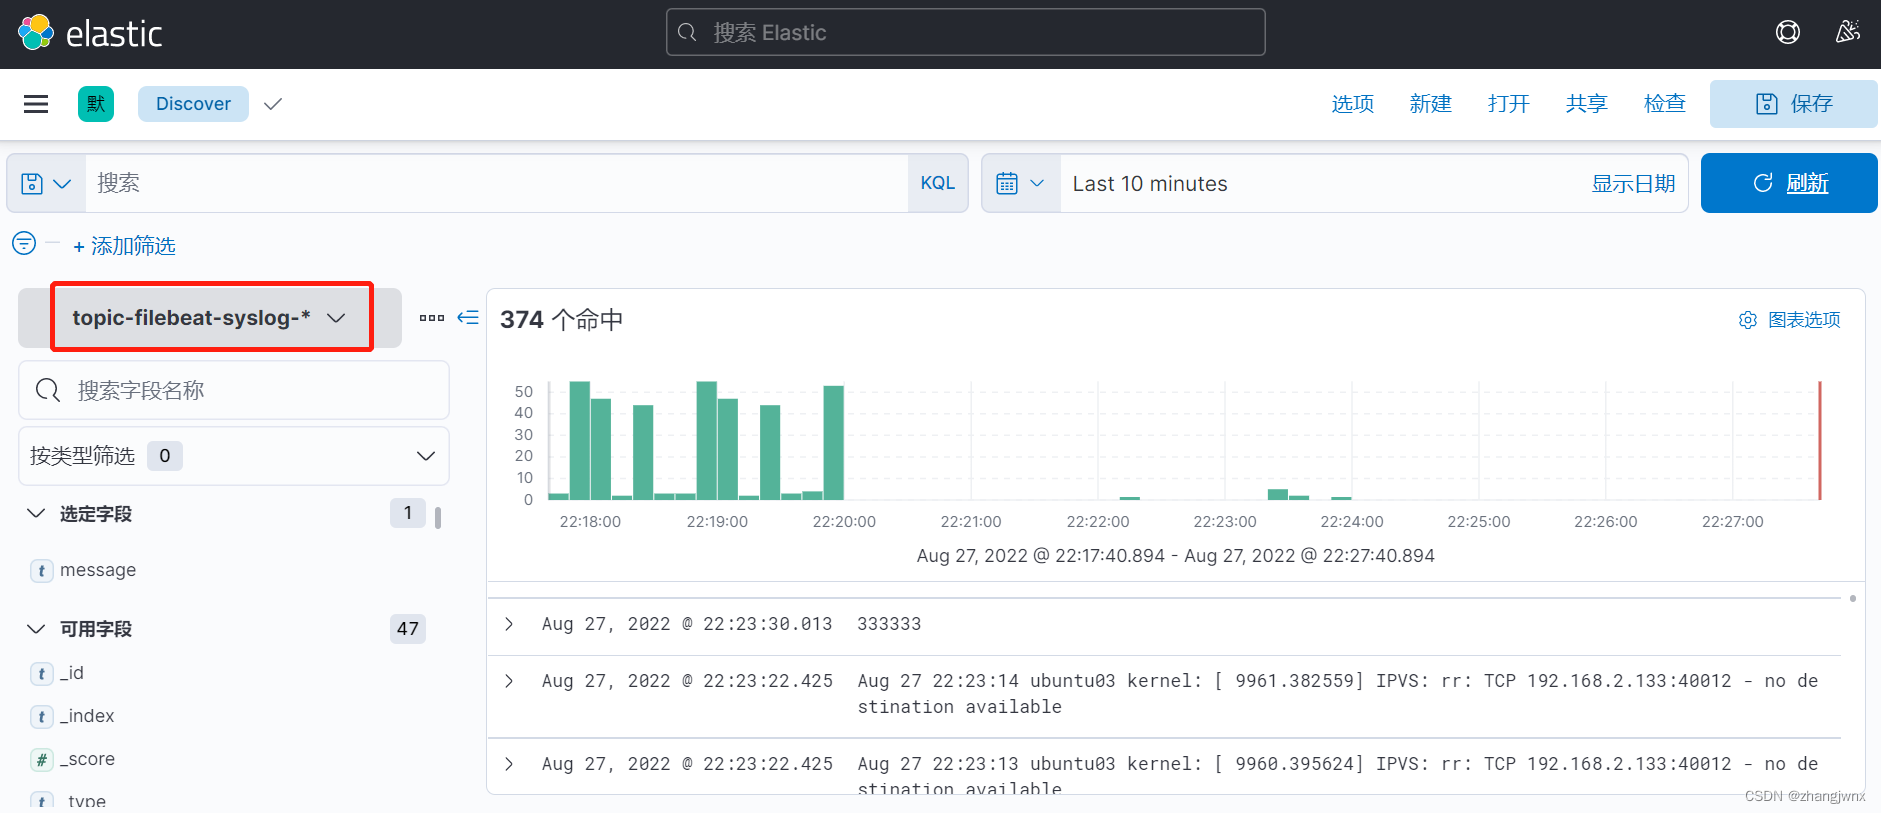Image resolution: width=1881 pixels, height=813 pixels.
Task: Collapse the selected fields section
Action: point(36,513)
